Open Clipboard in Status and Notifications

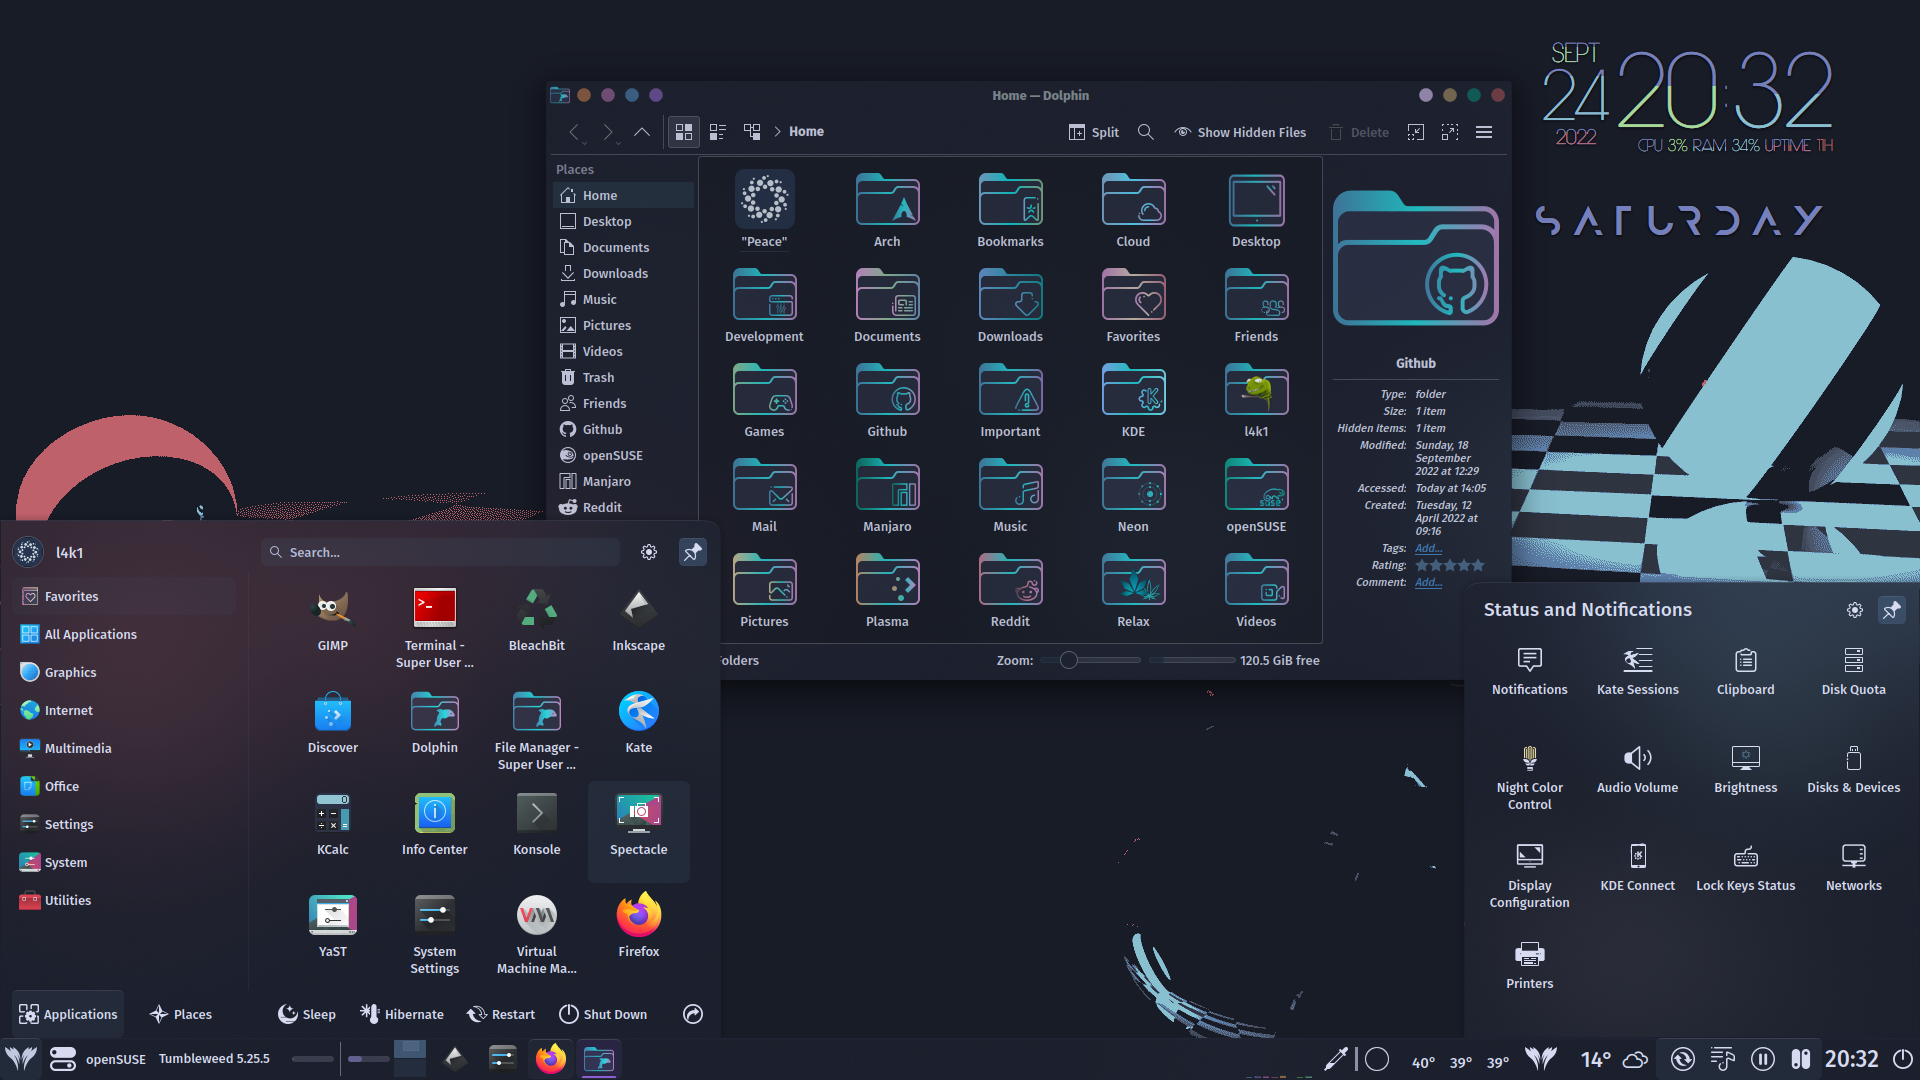1745,671
